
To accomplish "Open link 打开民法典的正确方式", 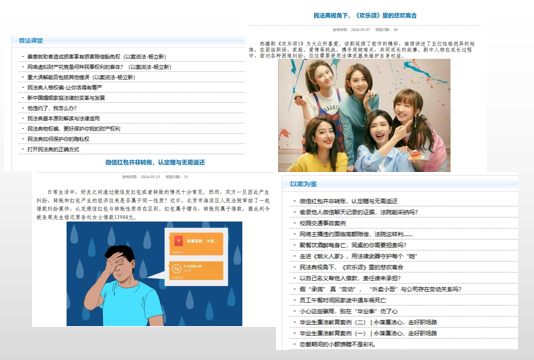I will [x=53, y=149].
